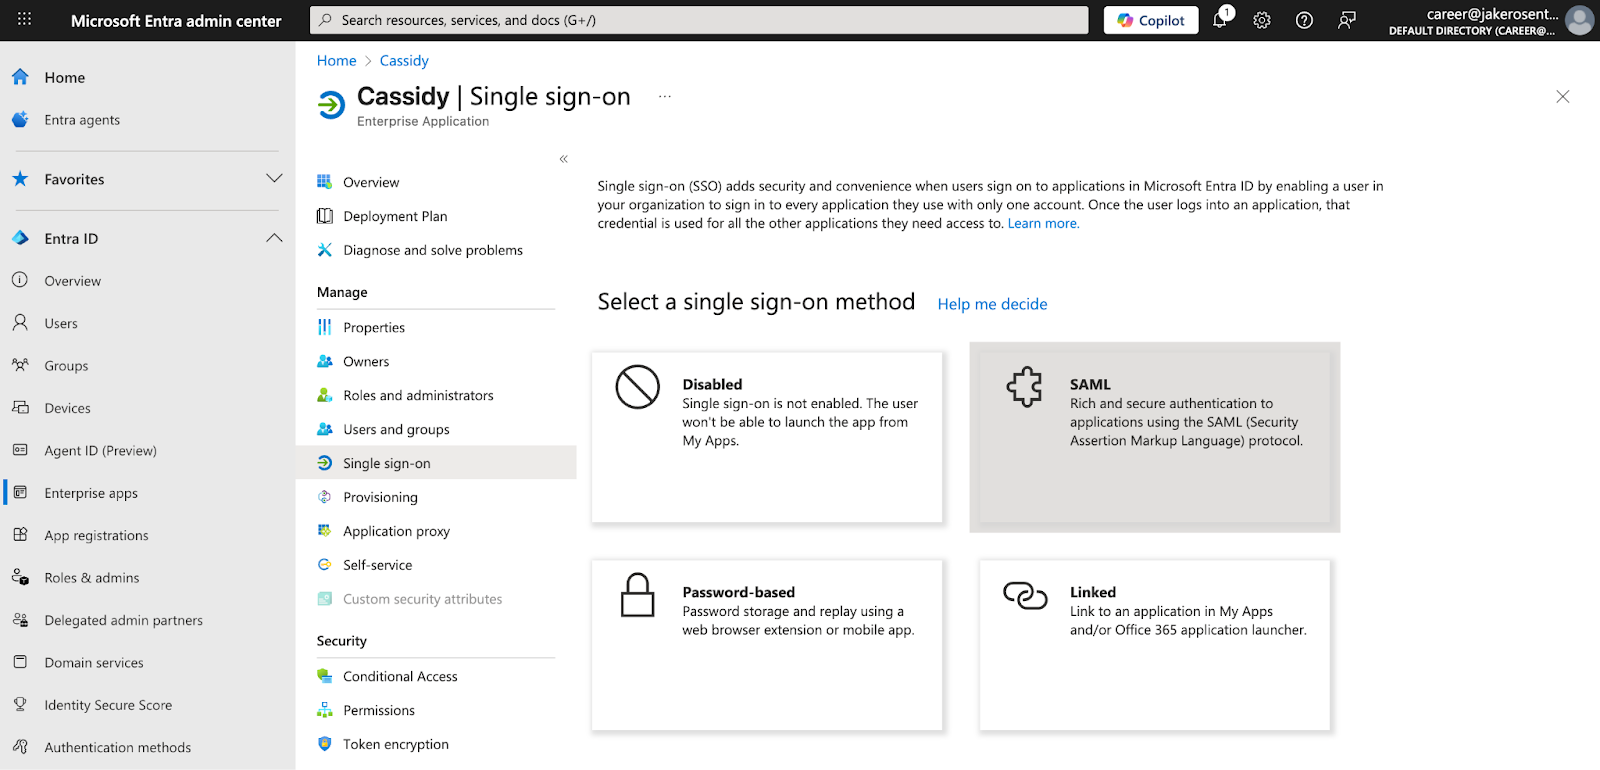Screen dimensions: 1600x770
Task: Select the Disabled sign-on method card
Action: 767,437
